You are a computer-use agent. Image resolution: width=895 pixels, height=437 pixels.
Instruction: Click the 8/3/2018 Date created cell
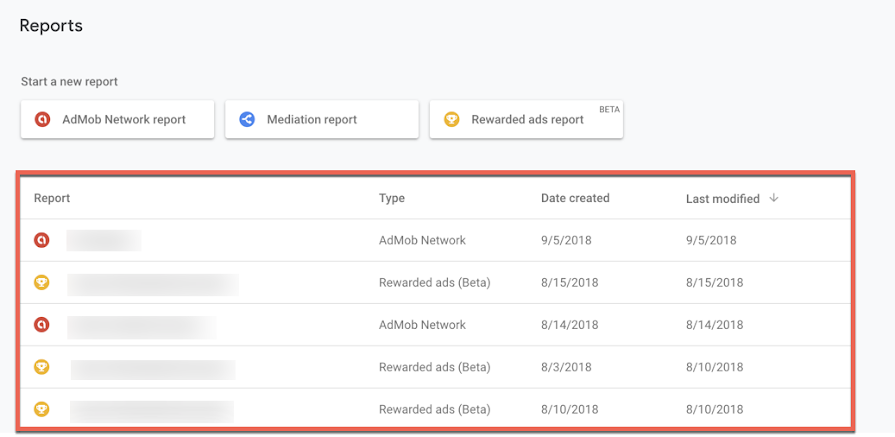coord(566,367)
